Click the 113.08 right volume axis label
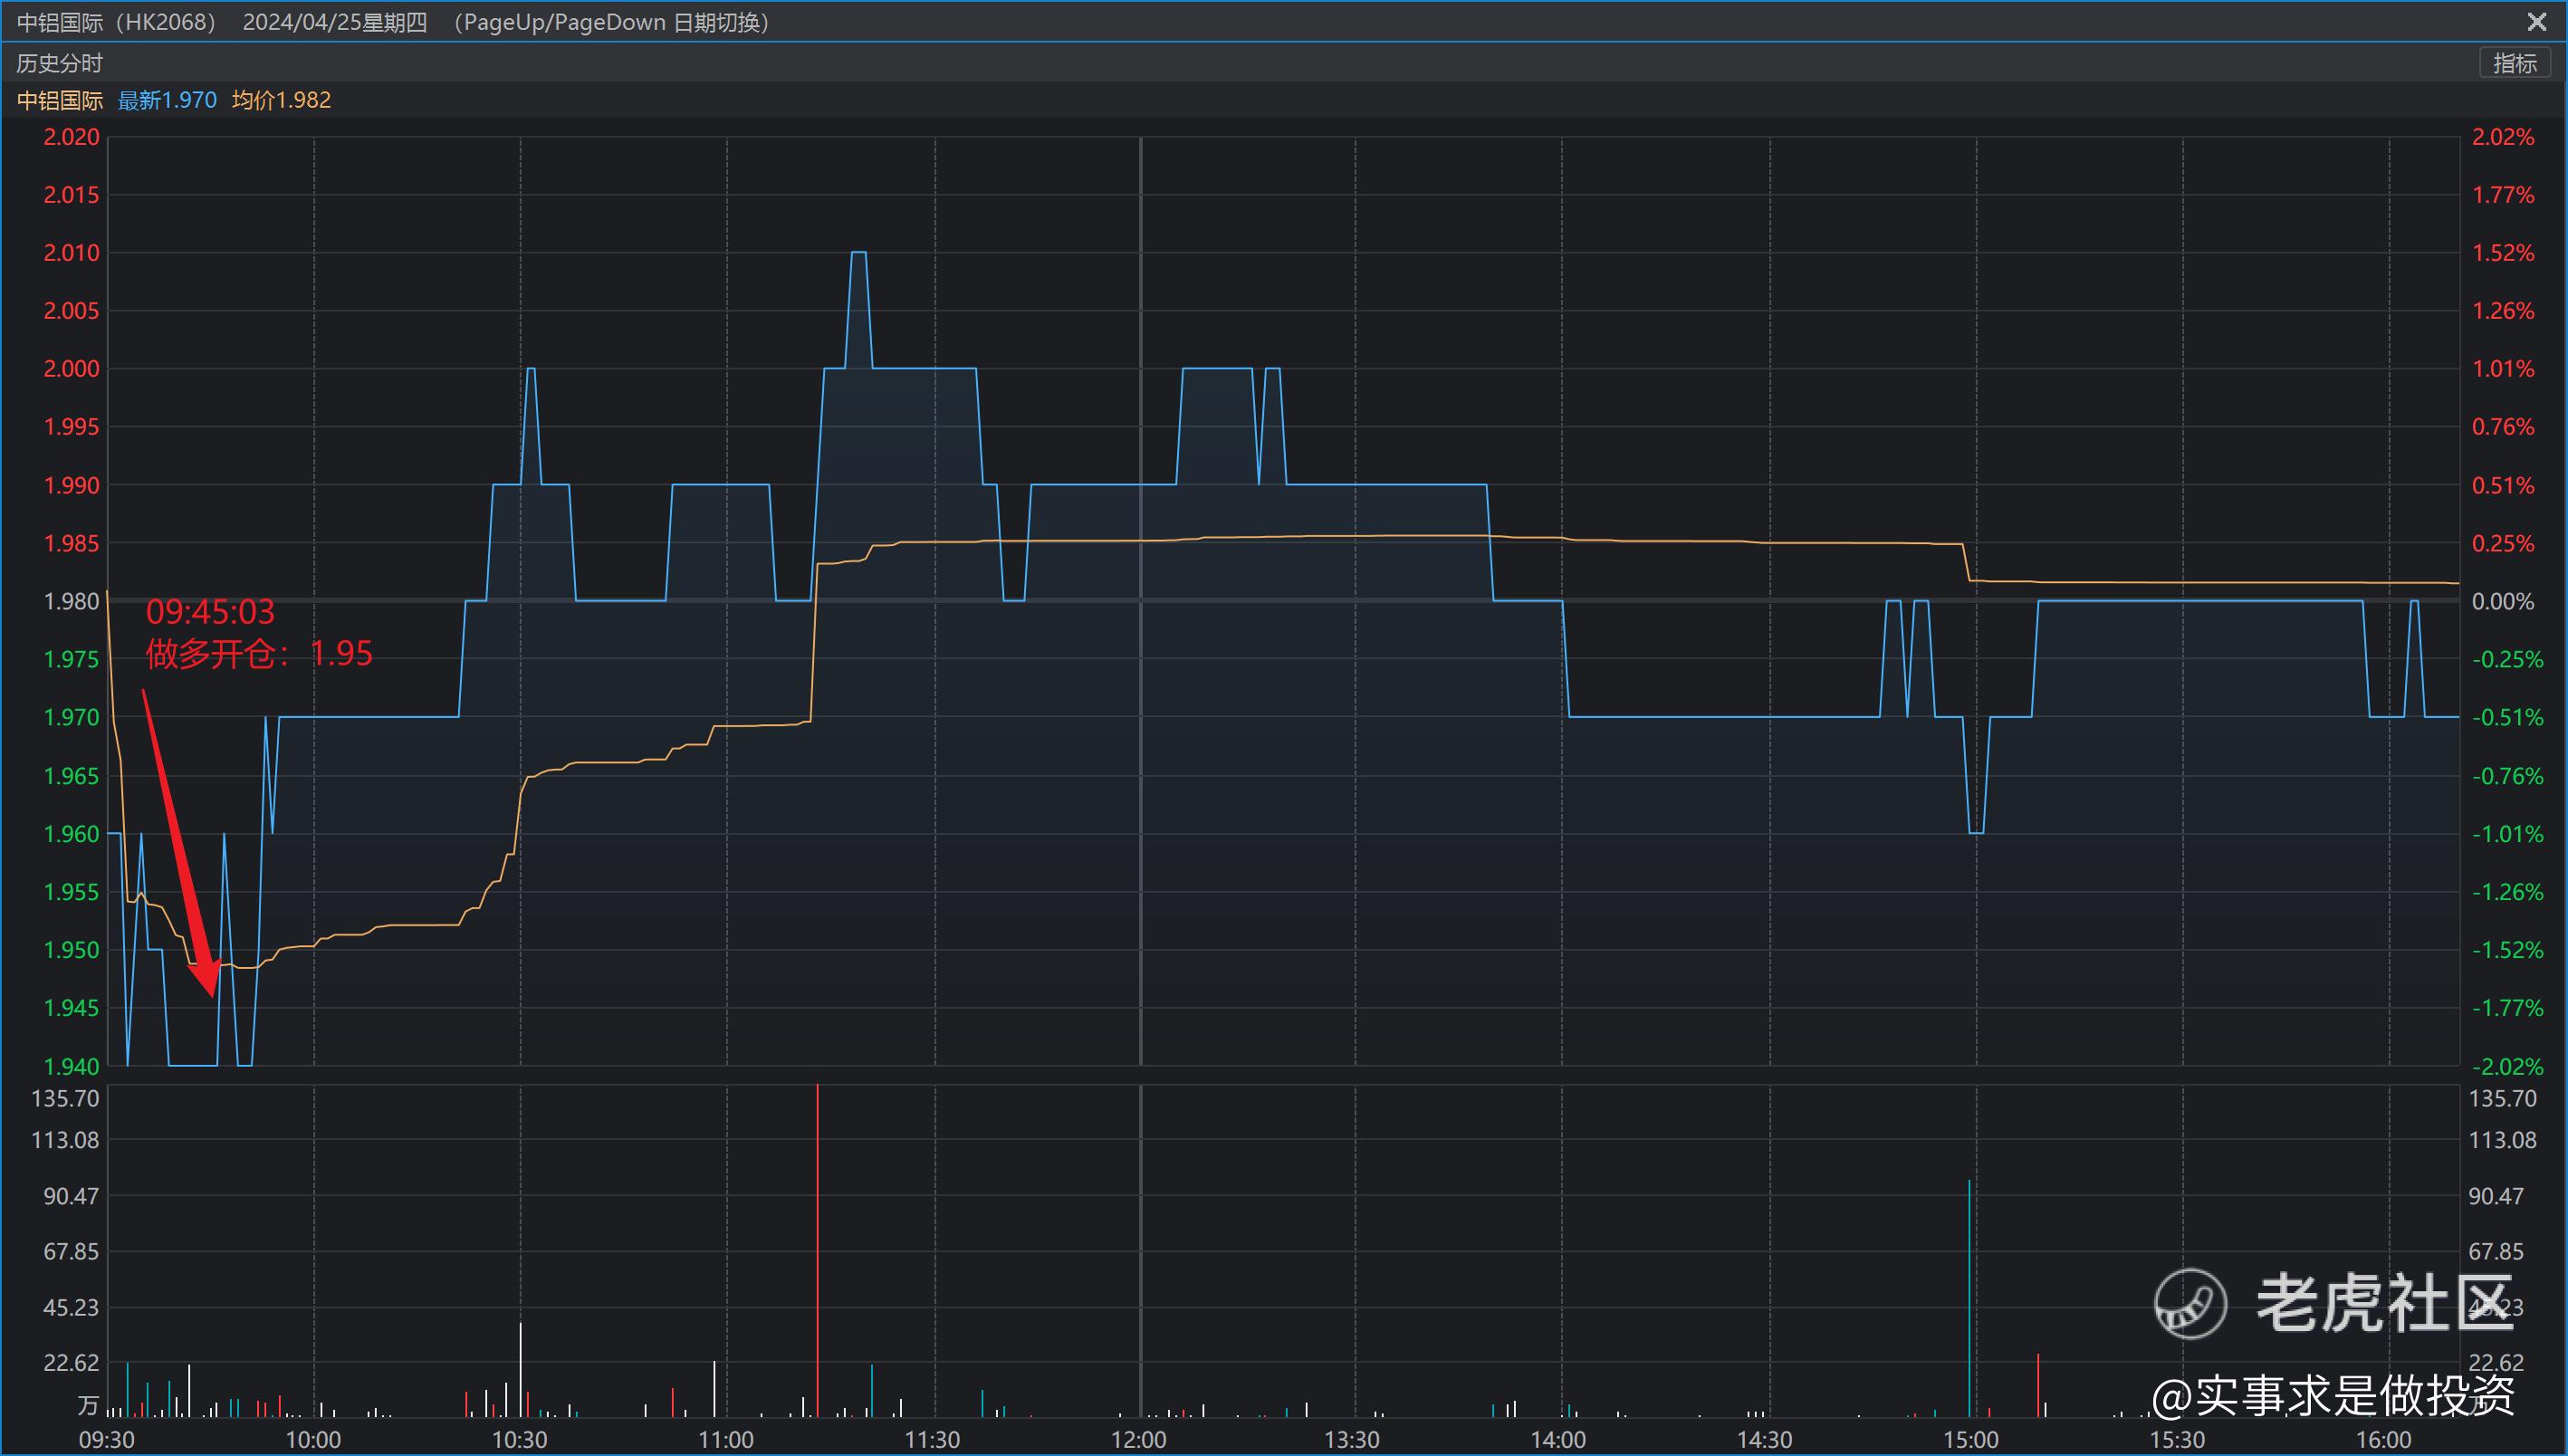The image size is (2568, 1456). click(x=2503, y=1140)
